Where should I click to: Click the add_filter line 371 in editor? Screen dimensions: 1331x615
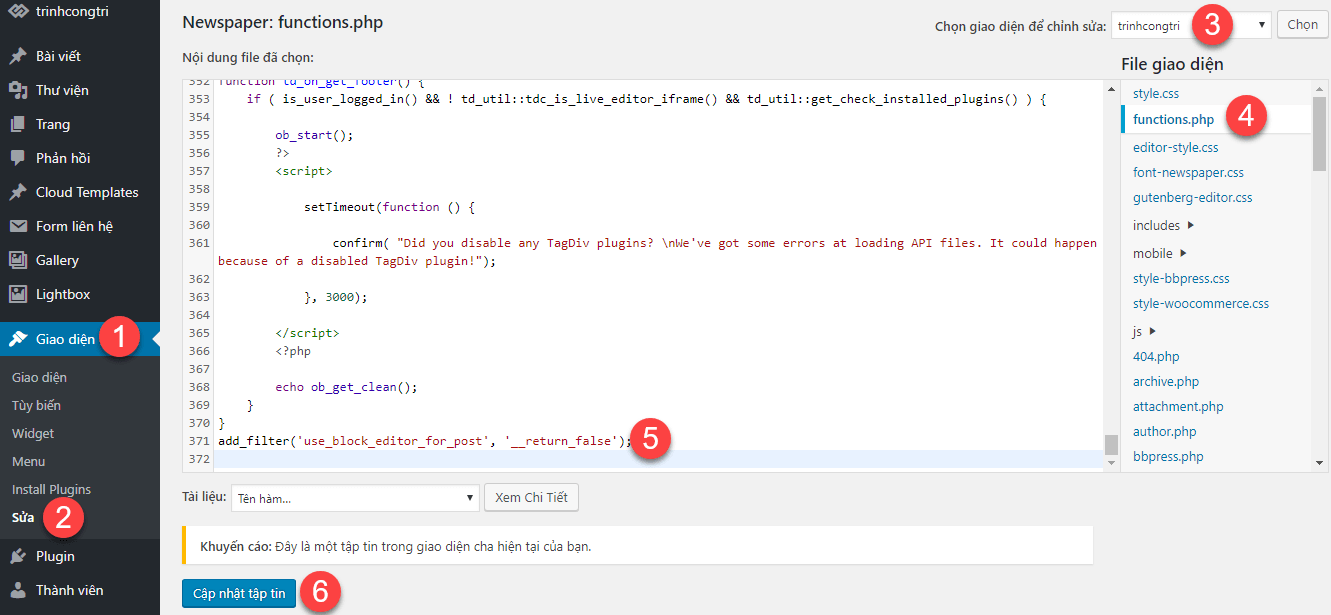point(425,441)
